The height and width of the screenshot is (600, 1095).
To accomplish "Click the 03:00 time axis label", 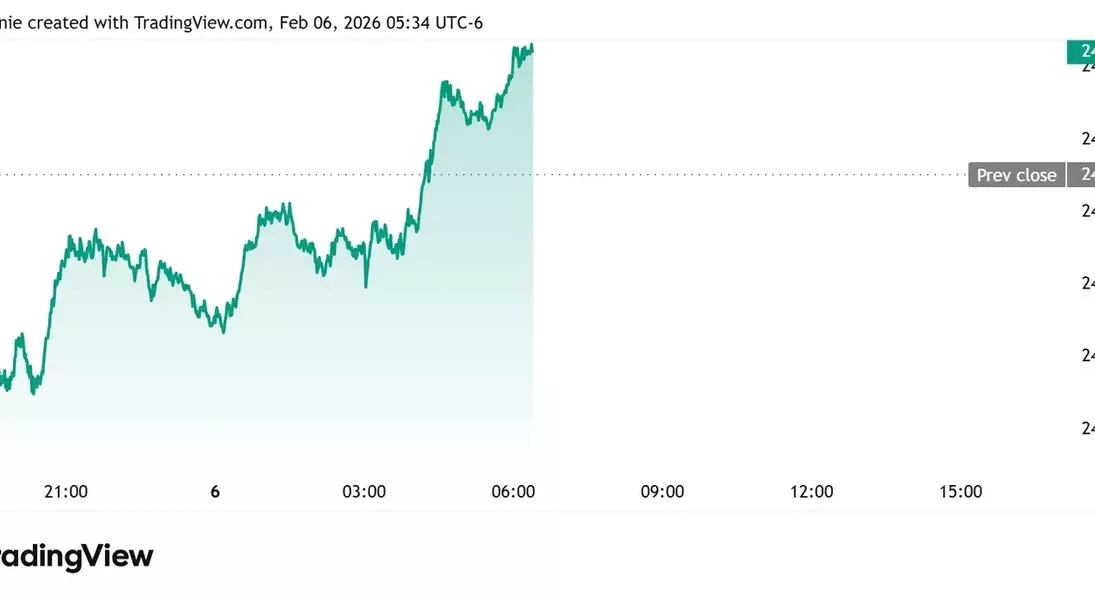I will pos(364,491).
